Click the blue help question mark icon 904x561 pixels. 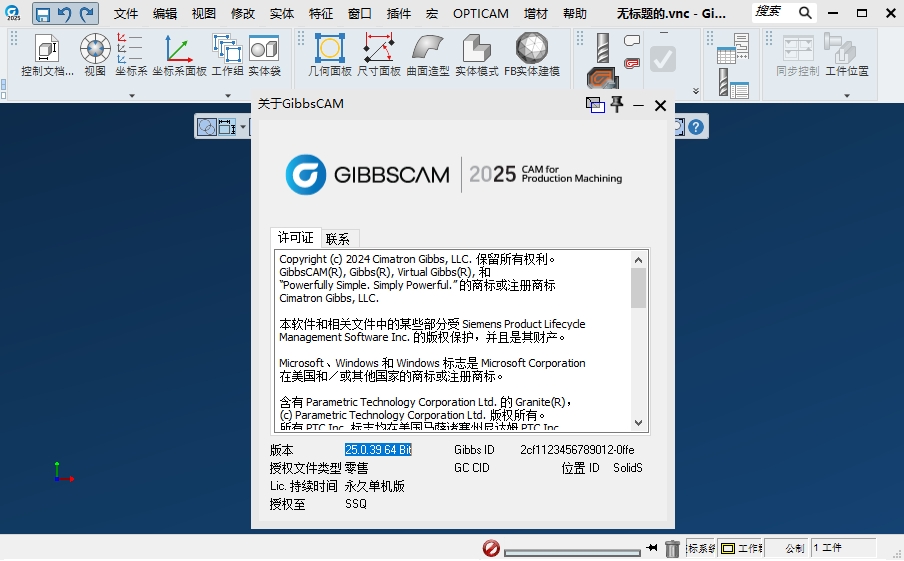tap(696, 127)
